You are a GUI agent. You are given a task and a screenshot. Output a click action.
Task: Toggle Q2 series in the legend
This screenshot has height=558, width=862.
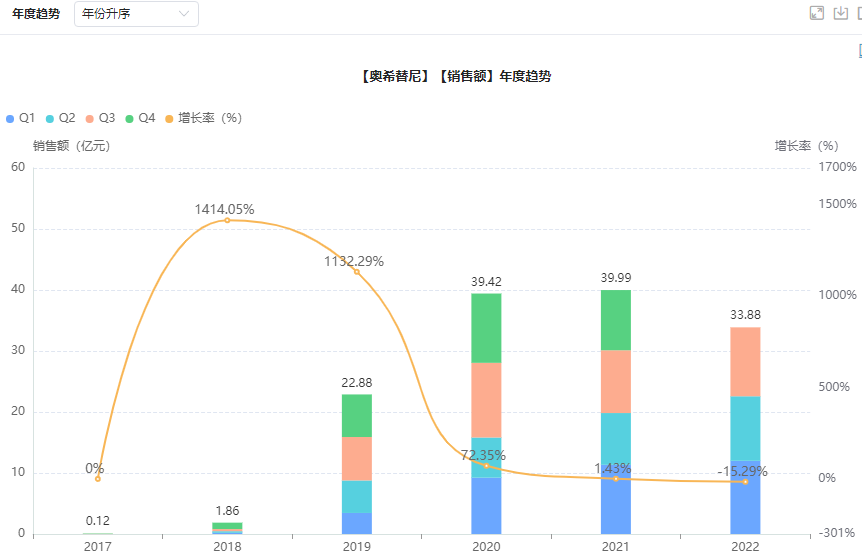click(x=61, y=118)
